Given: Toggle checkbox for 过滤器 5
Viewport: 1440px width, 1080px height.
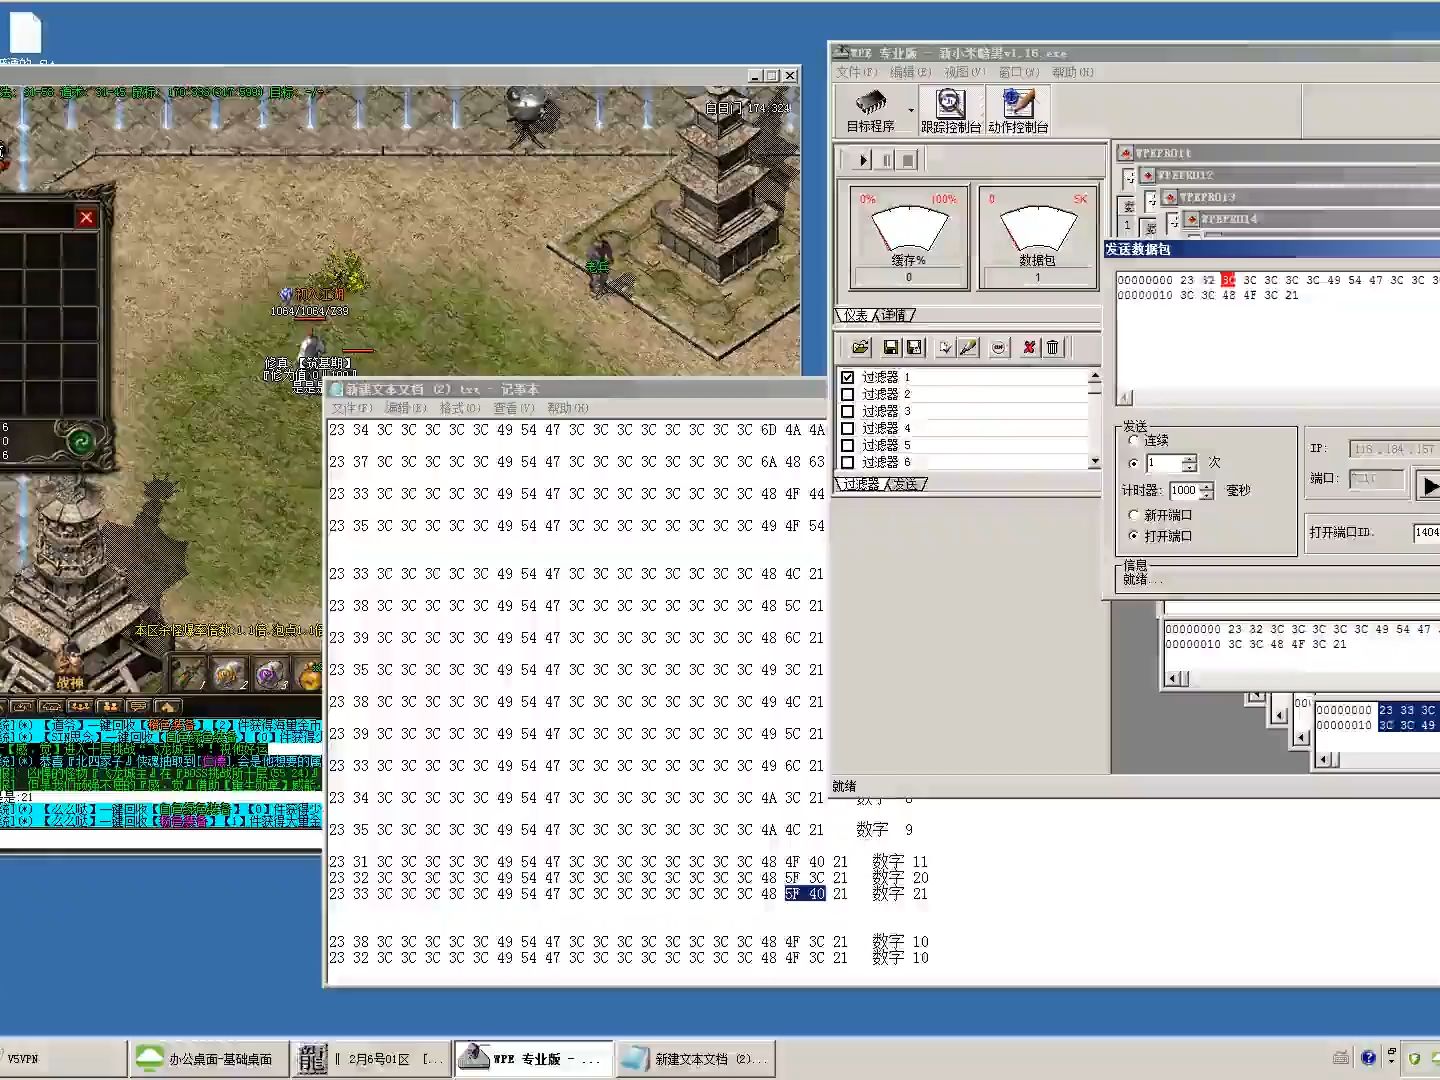Looking at the screenshot, I should point(847,445).
